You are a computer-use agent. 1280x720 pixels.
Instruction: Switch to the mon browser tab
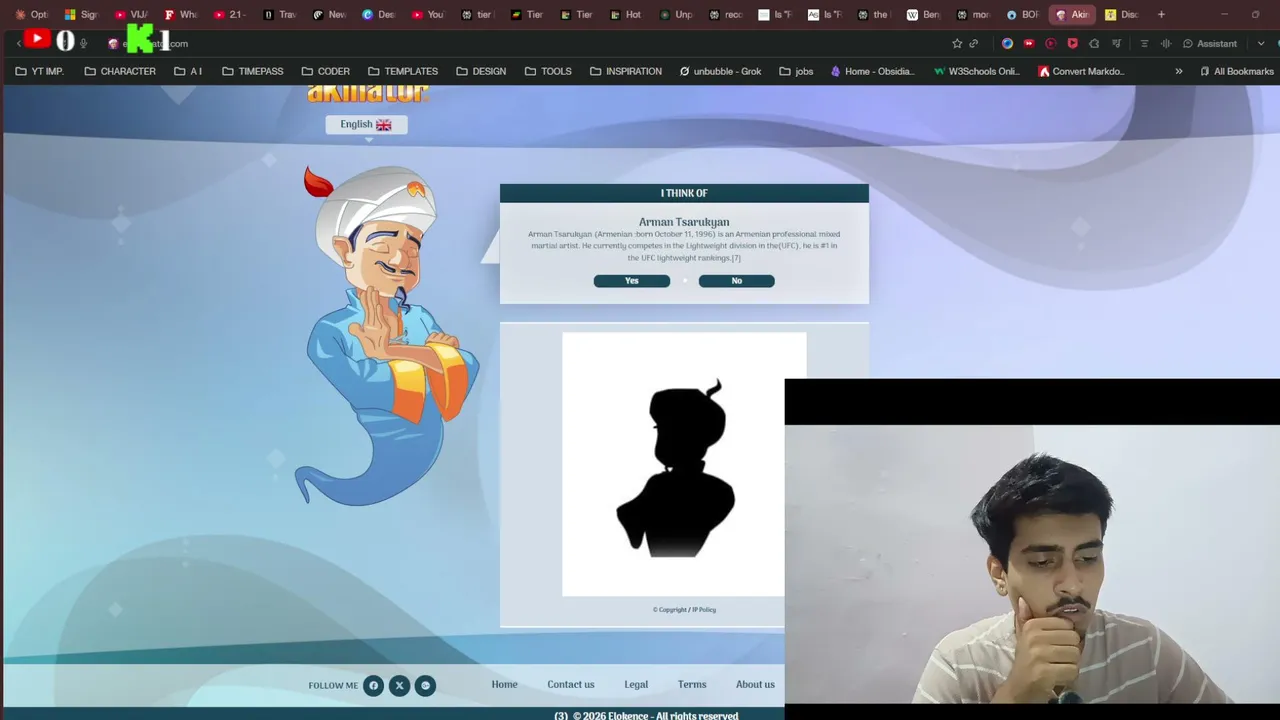[x=975, y=15]
